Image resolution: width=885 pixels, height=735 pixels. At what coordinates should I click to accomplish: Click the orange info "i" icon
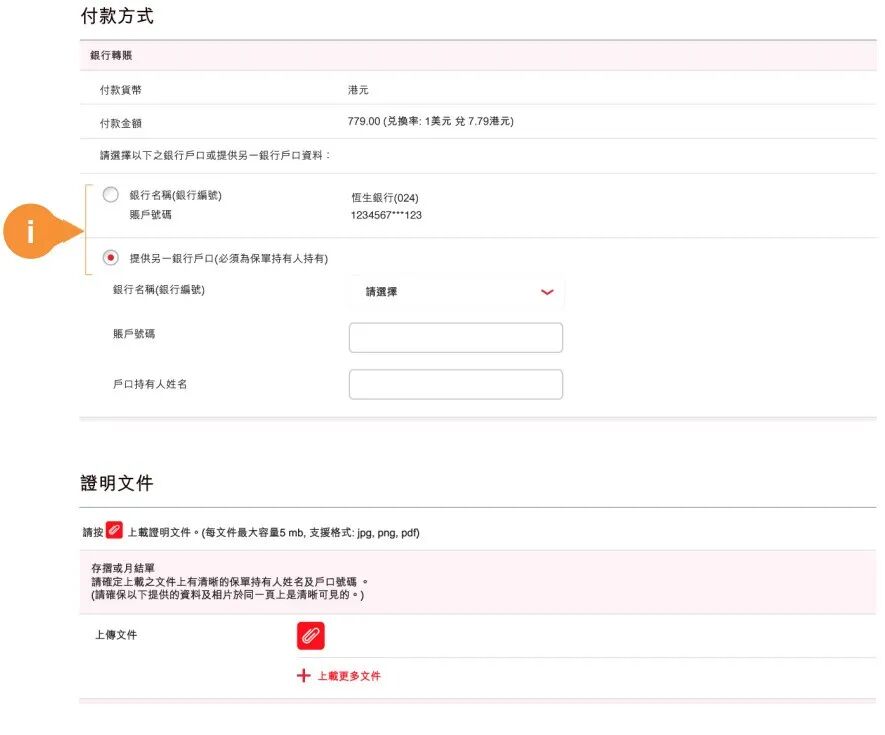pyautogui.click(x=30, y=233)
